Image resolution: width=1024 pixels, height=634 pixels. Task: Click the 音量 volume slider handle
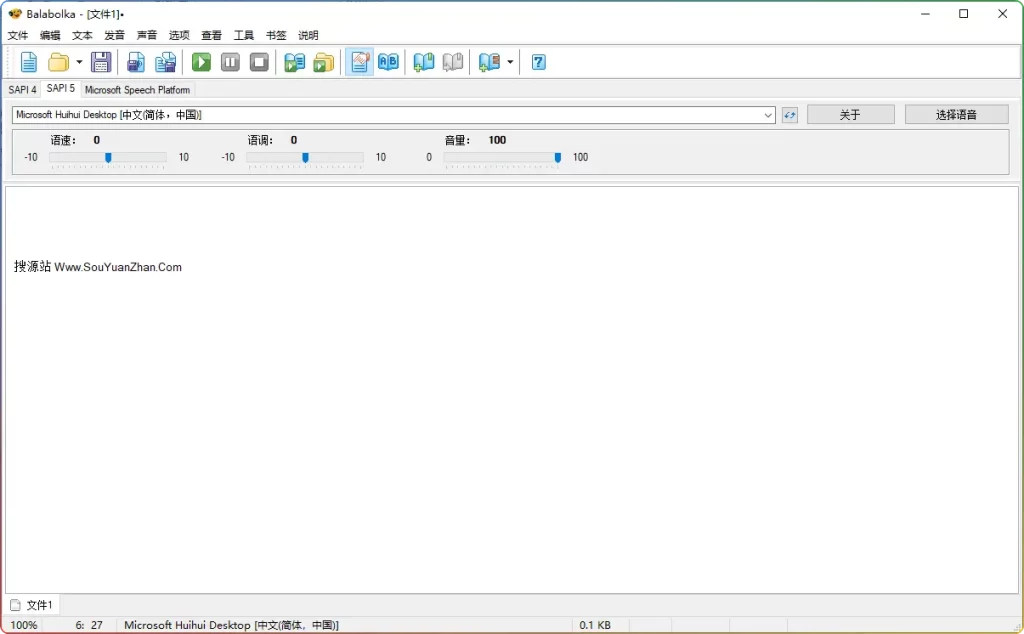(558, 157)
